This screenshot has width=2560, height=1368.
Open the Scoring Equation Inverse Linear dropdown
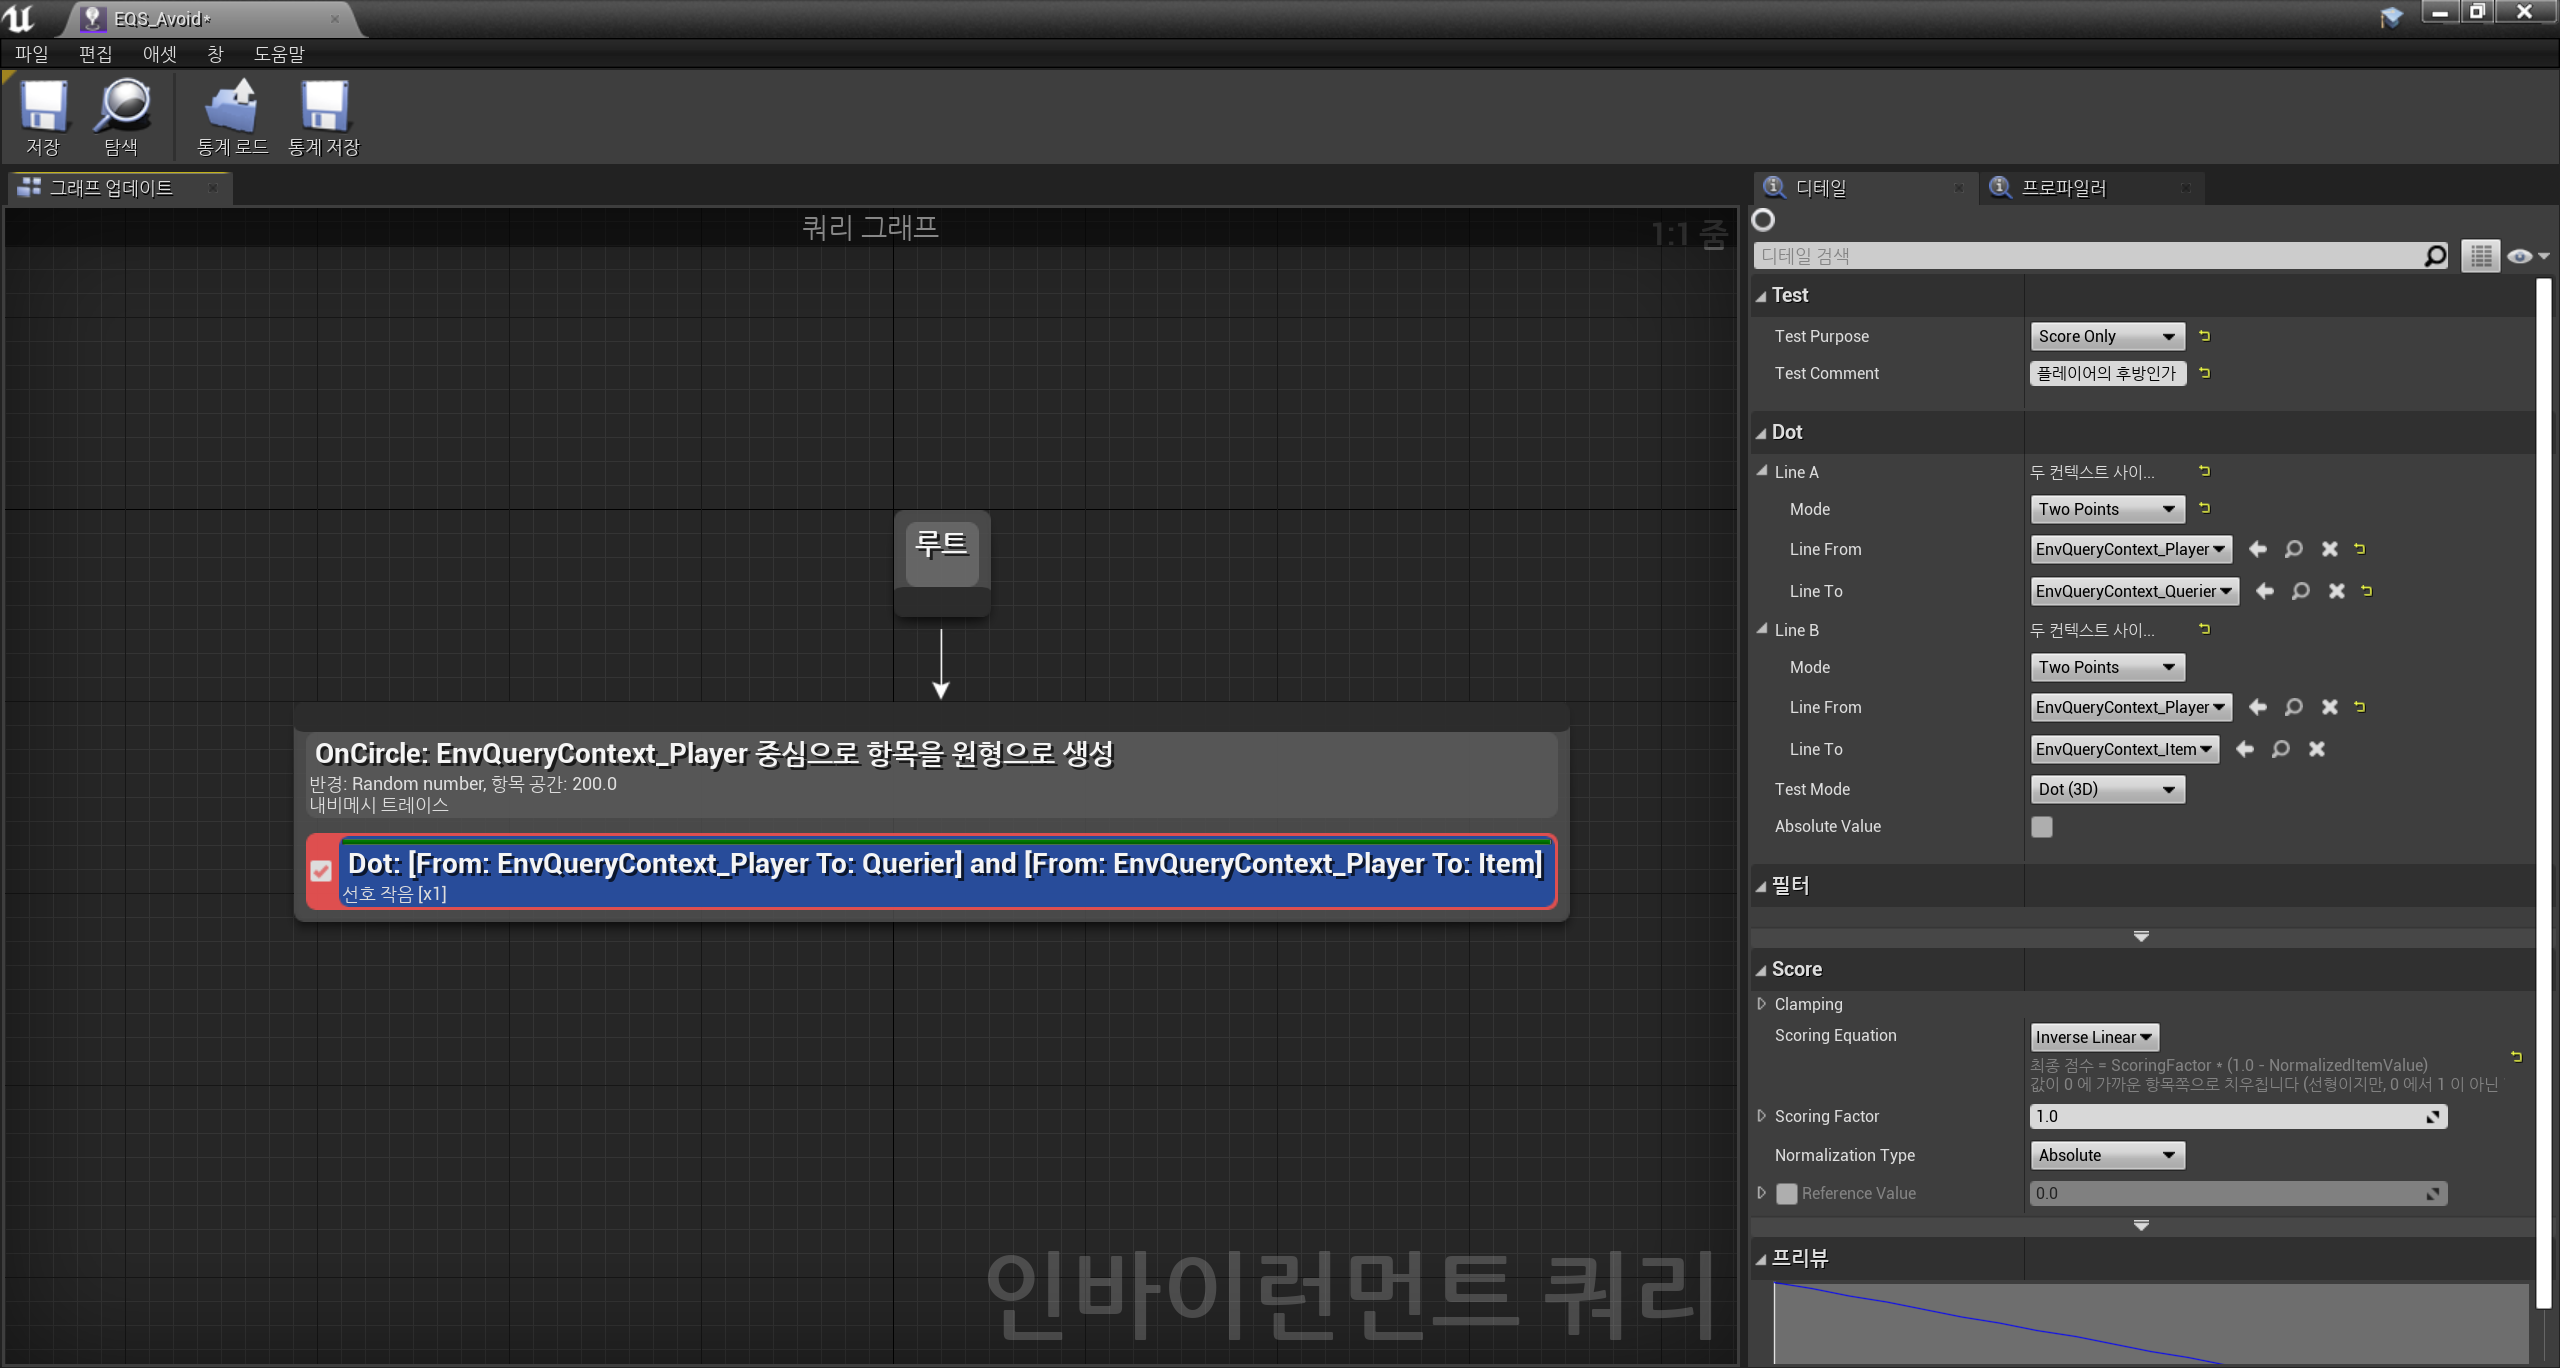2093,1037
